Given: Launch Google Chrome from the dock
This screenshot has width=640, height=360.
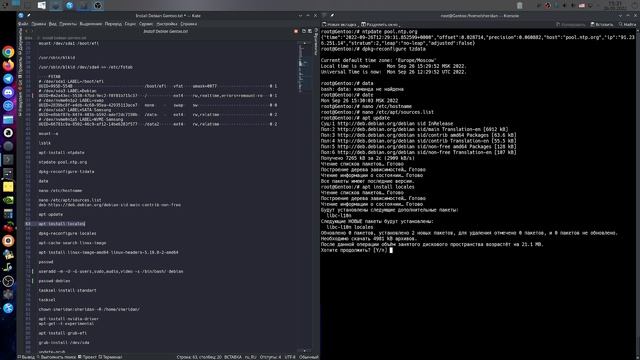Looking at the screenshot, I should pyautogui.click(x=8, y=52).
